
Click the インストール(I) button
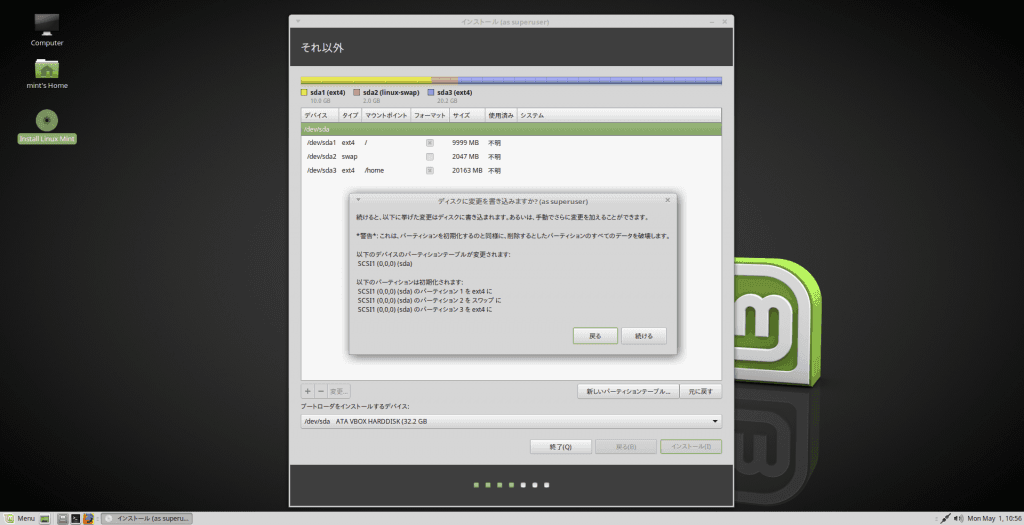tap(691, 447)
